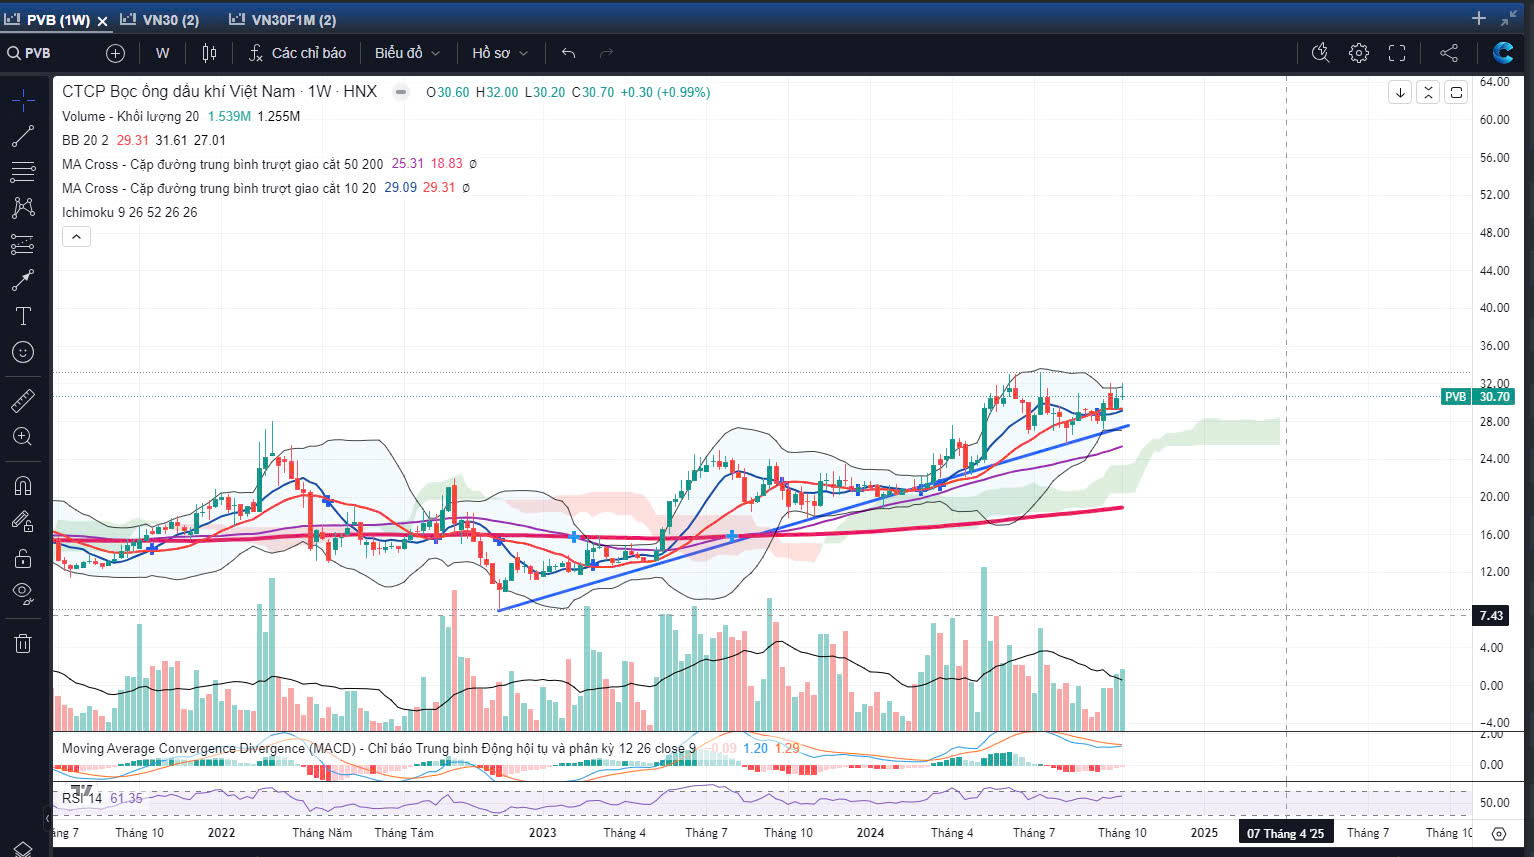Select the trend line drawing tool

[x=23, y=137]
